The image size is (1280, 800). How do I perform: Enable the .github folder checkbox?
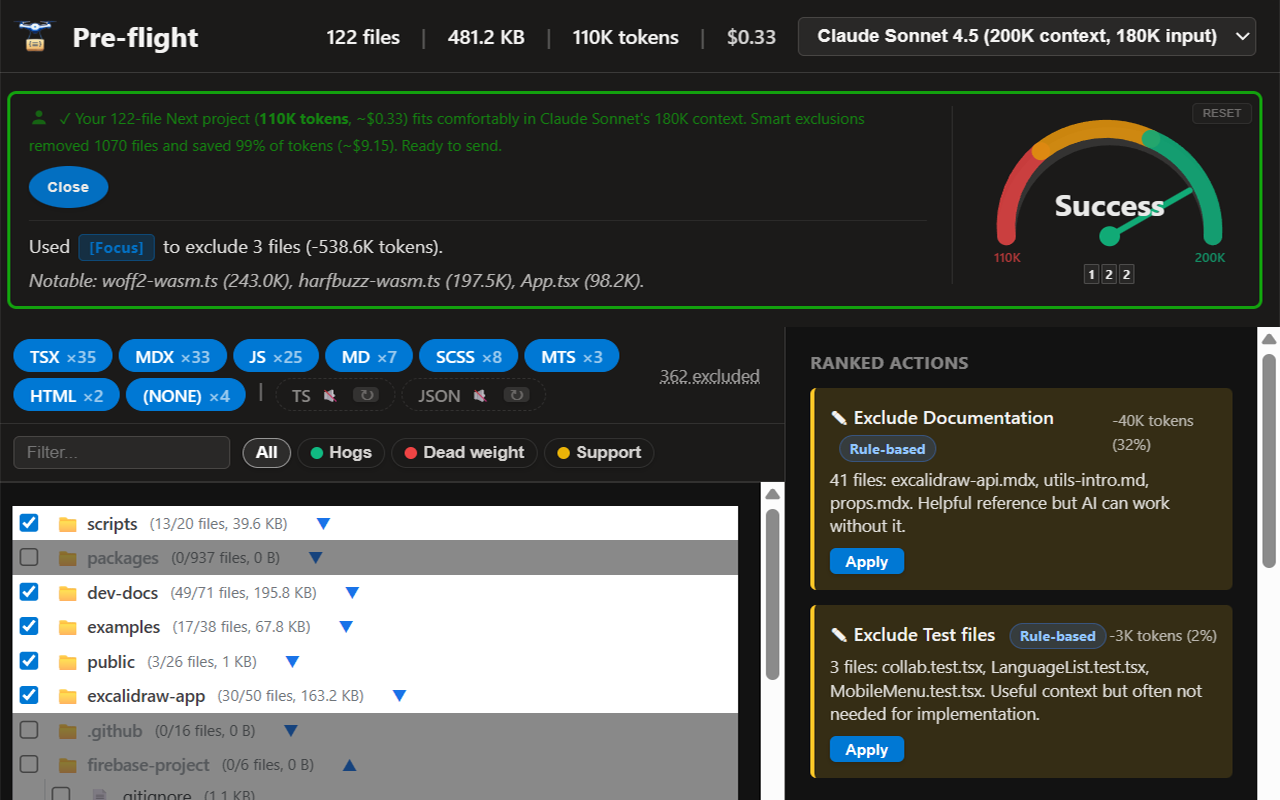[29, 730]
